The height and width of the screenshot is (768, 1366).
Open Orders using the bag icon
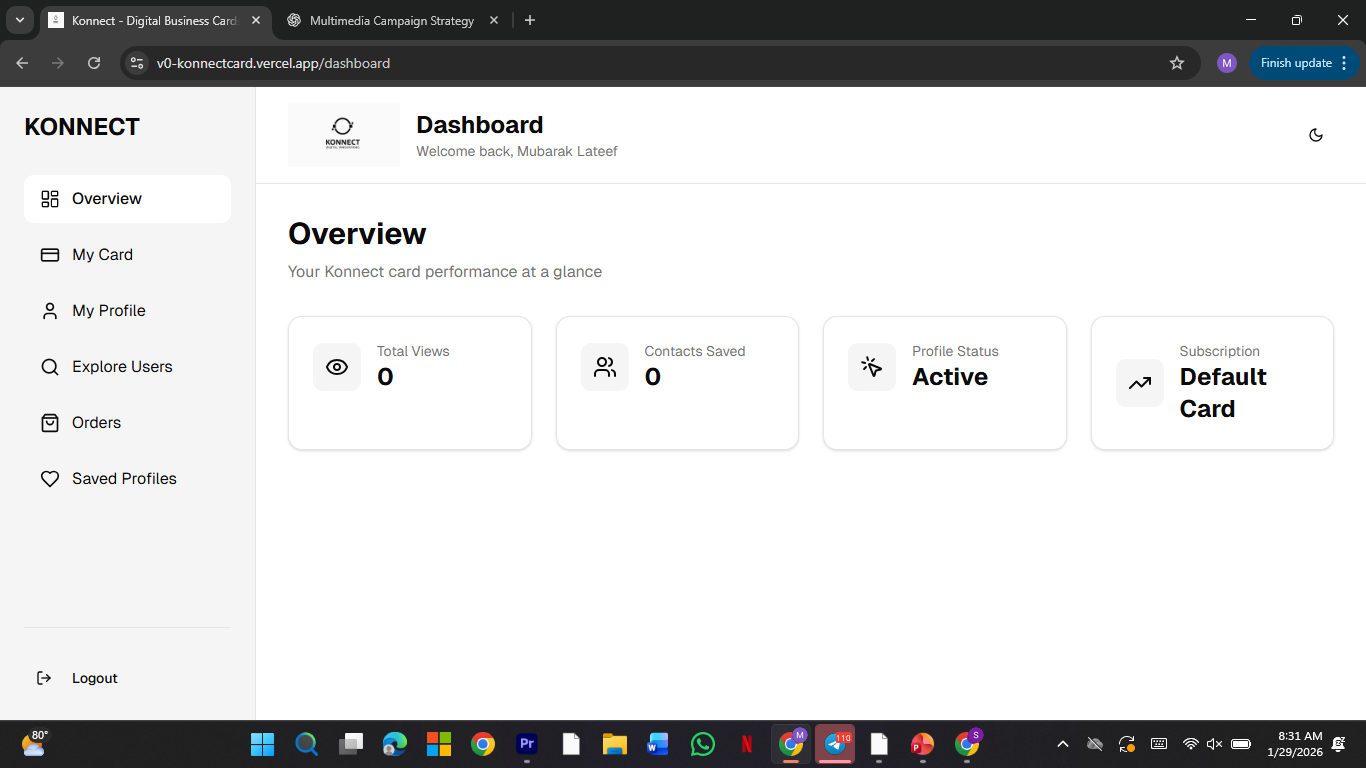tap(50, 422)
